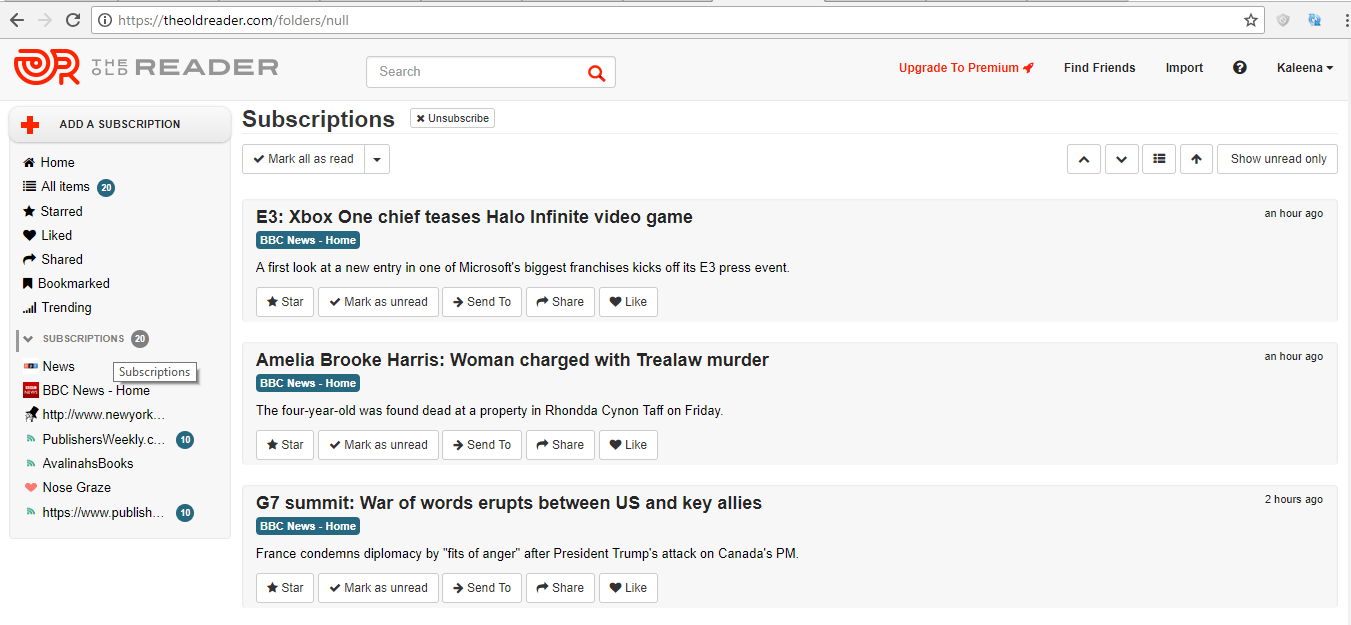Click Find Friends link
This screenshot has width=1351, height=625.
[1099, 68]
